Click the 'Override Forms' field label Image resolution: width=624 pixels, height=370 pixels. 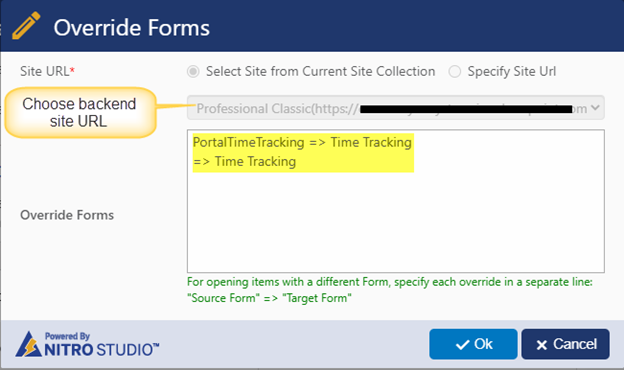pos(67,215)
